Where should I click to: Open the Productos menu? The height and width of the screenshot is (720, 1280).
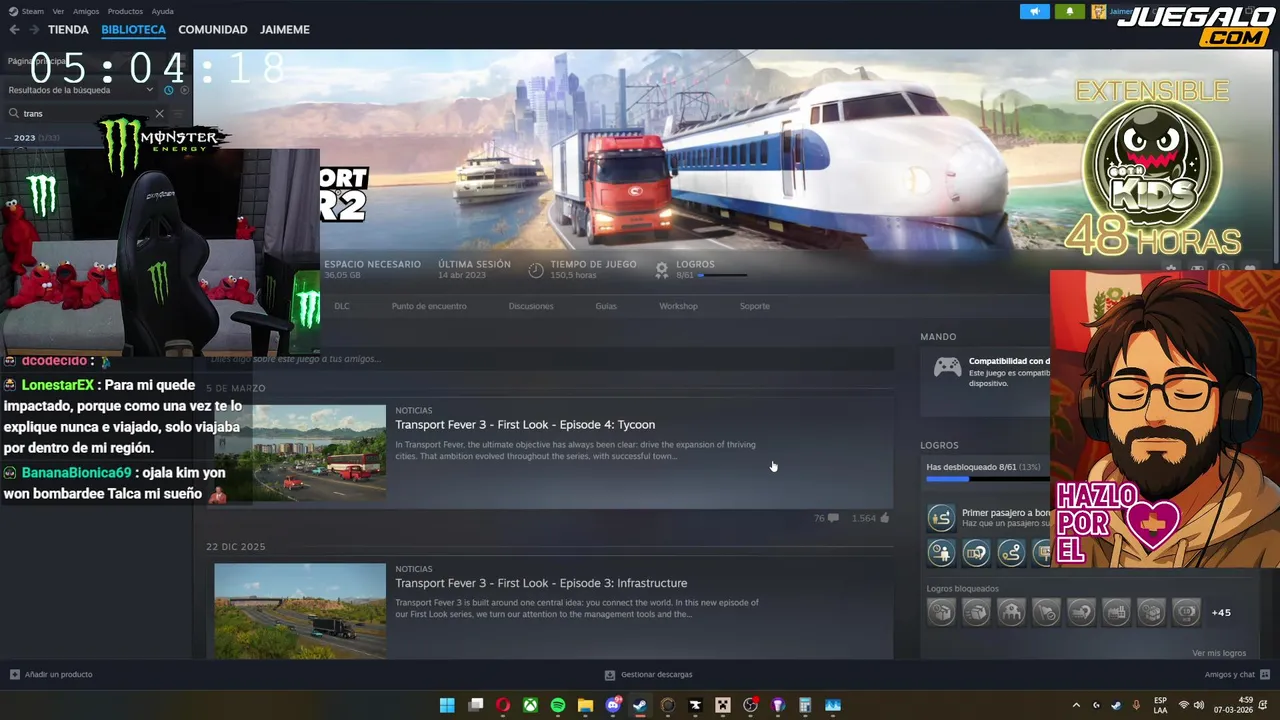tap(125, 11)
